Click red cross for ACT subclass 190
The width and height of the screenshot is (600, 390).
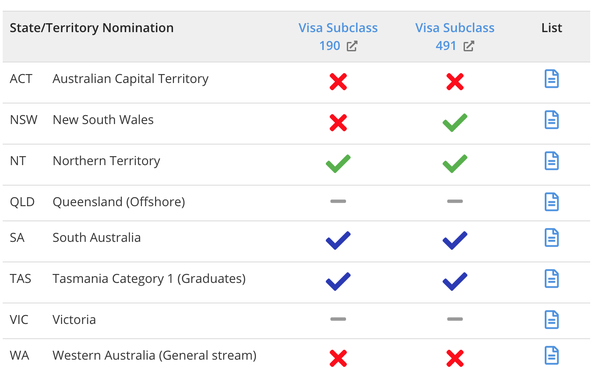338,82
